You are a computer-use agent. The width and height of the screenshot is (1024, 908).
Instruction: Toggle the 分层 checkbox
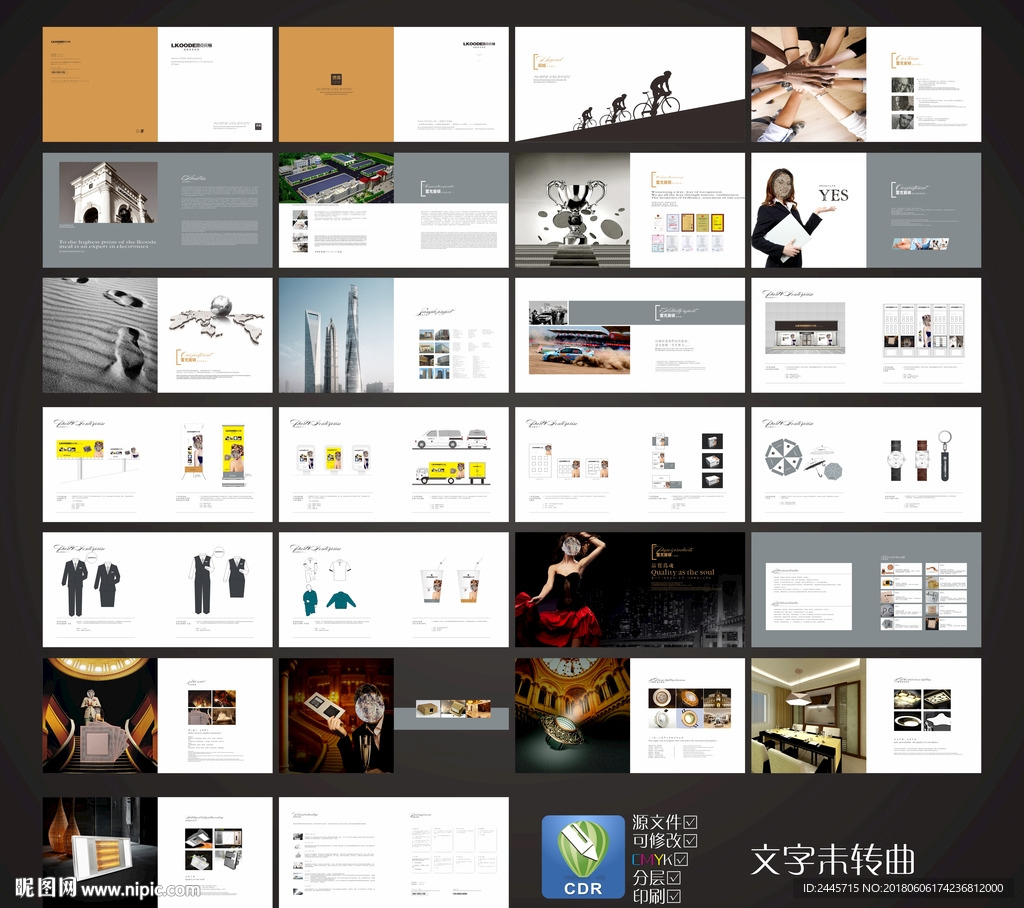tap(673, 878)
